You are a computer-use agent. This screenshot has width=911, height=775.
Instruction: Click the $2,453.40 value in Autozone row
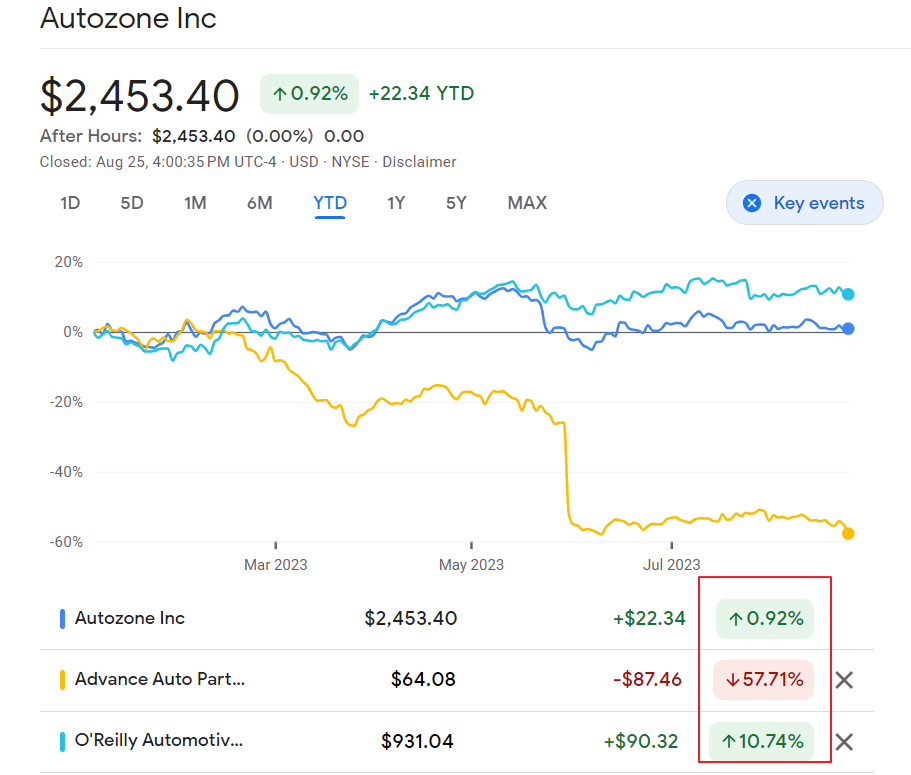pos(411,618)
